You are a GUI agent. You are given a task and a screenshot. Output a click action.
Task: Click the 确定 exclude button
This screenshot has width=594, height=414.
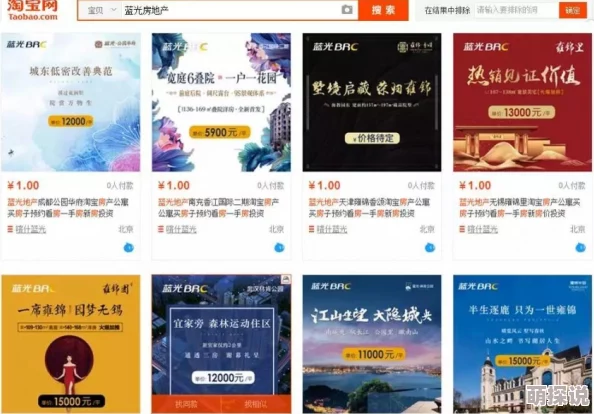pos(572,10)
